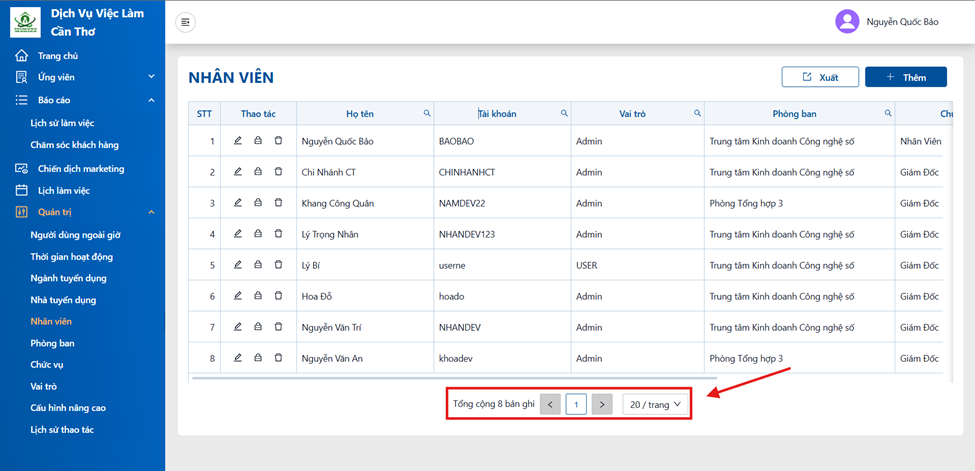Select Ngành tuyển dụng in sidebar

click(68, 278)
